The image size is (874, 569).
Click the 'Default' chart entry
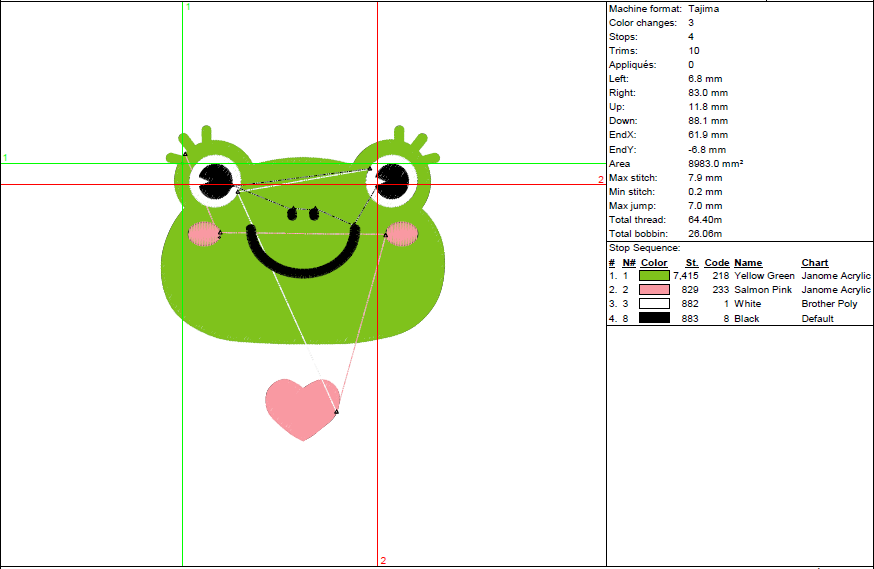click(818, 319)
